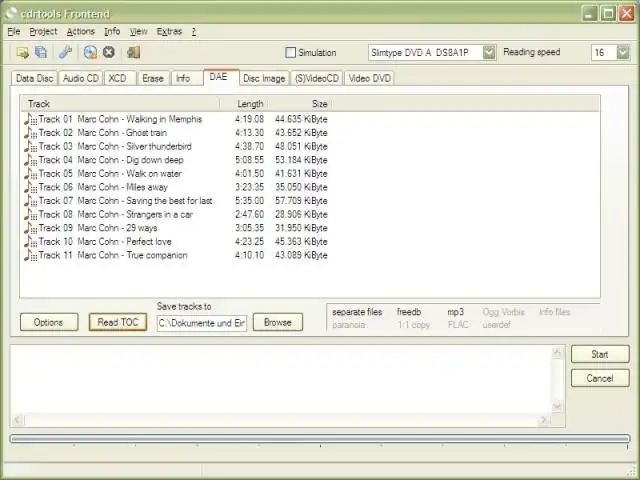Select 'Marc Cohn - Strangers in a car'
Viewport: 640px width, 480px height.
135,214
